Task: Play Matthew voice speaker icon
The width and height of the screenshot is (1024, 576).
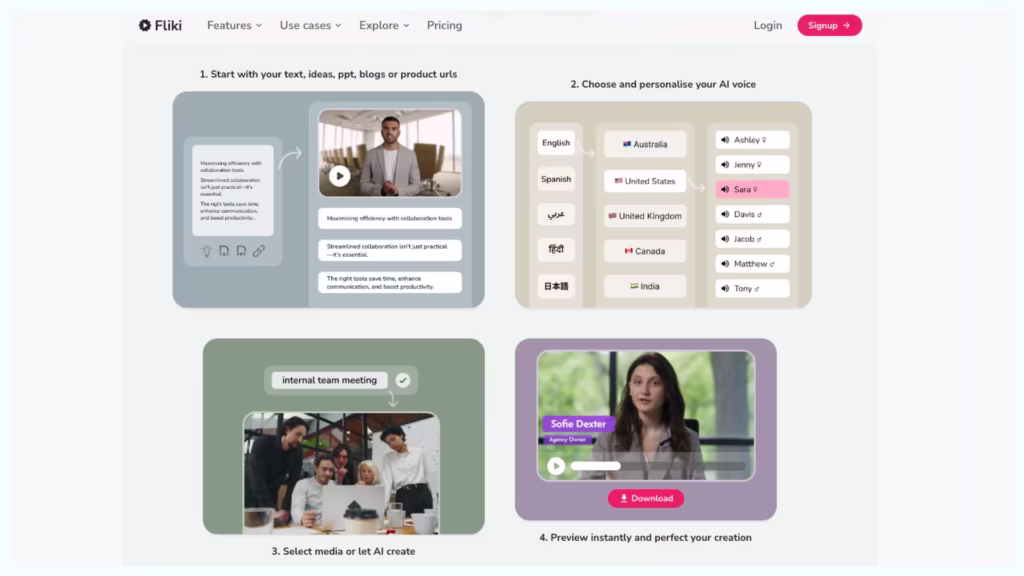Action: tap(725, 264)
